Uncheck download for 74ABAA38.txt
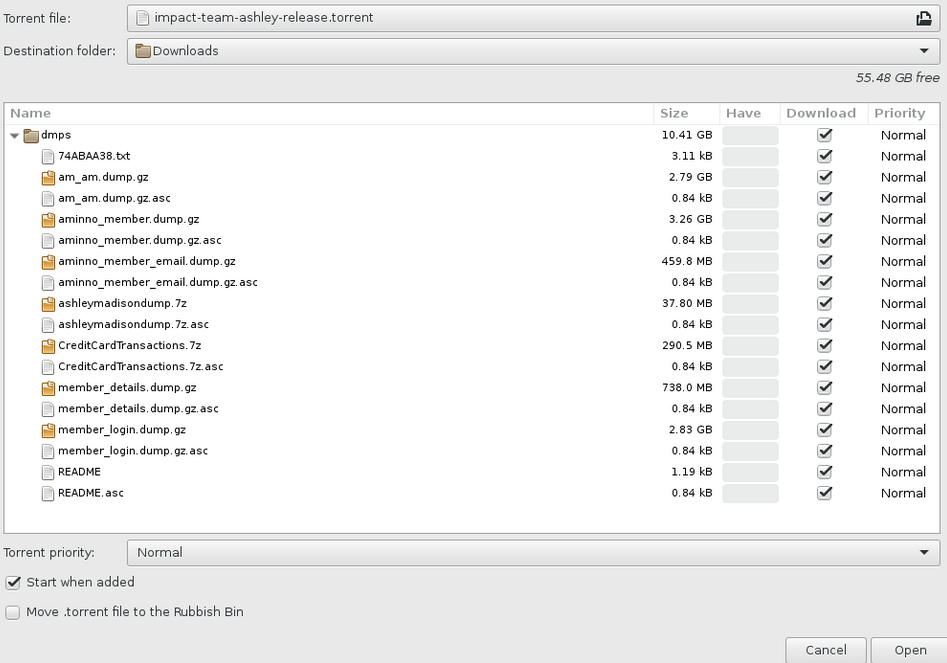The image size is (947, 663). point(824,156)
